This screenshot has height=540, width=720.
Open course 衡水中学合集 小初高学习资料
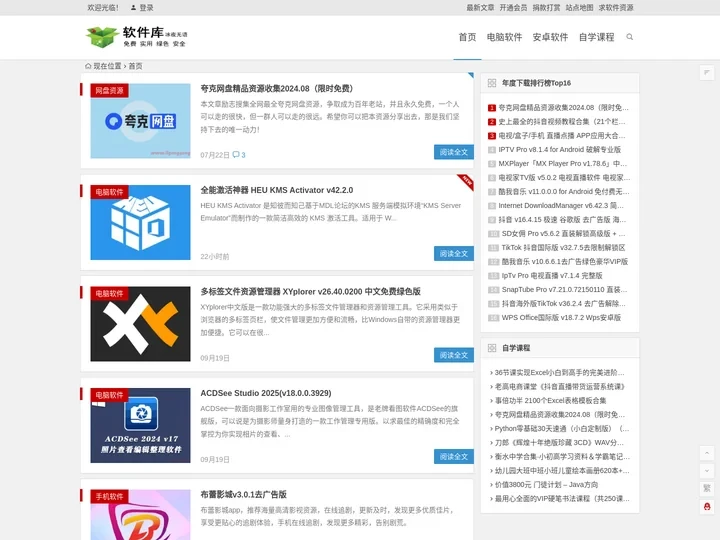click(562, 456)
